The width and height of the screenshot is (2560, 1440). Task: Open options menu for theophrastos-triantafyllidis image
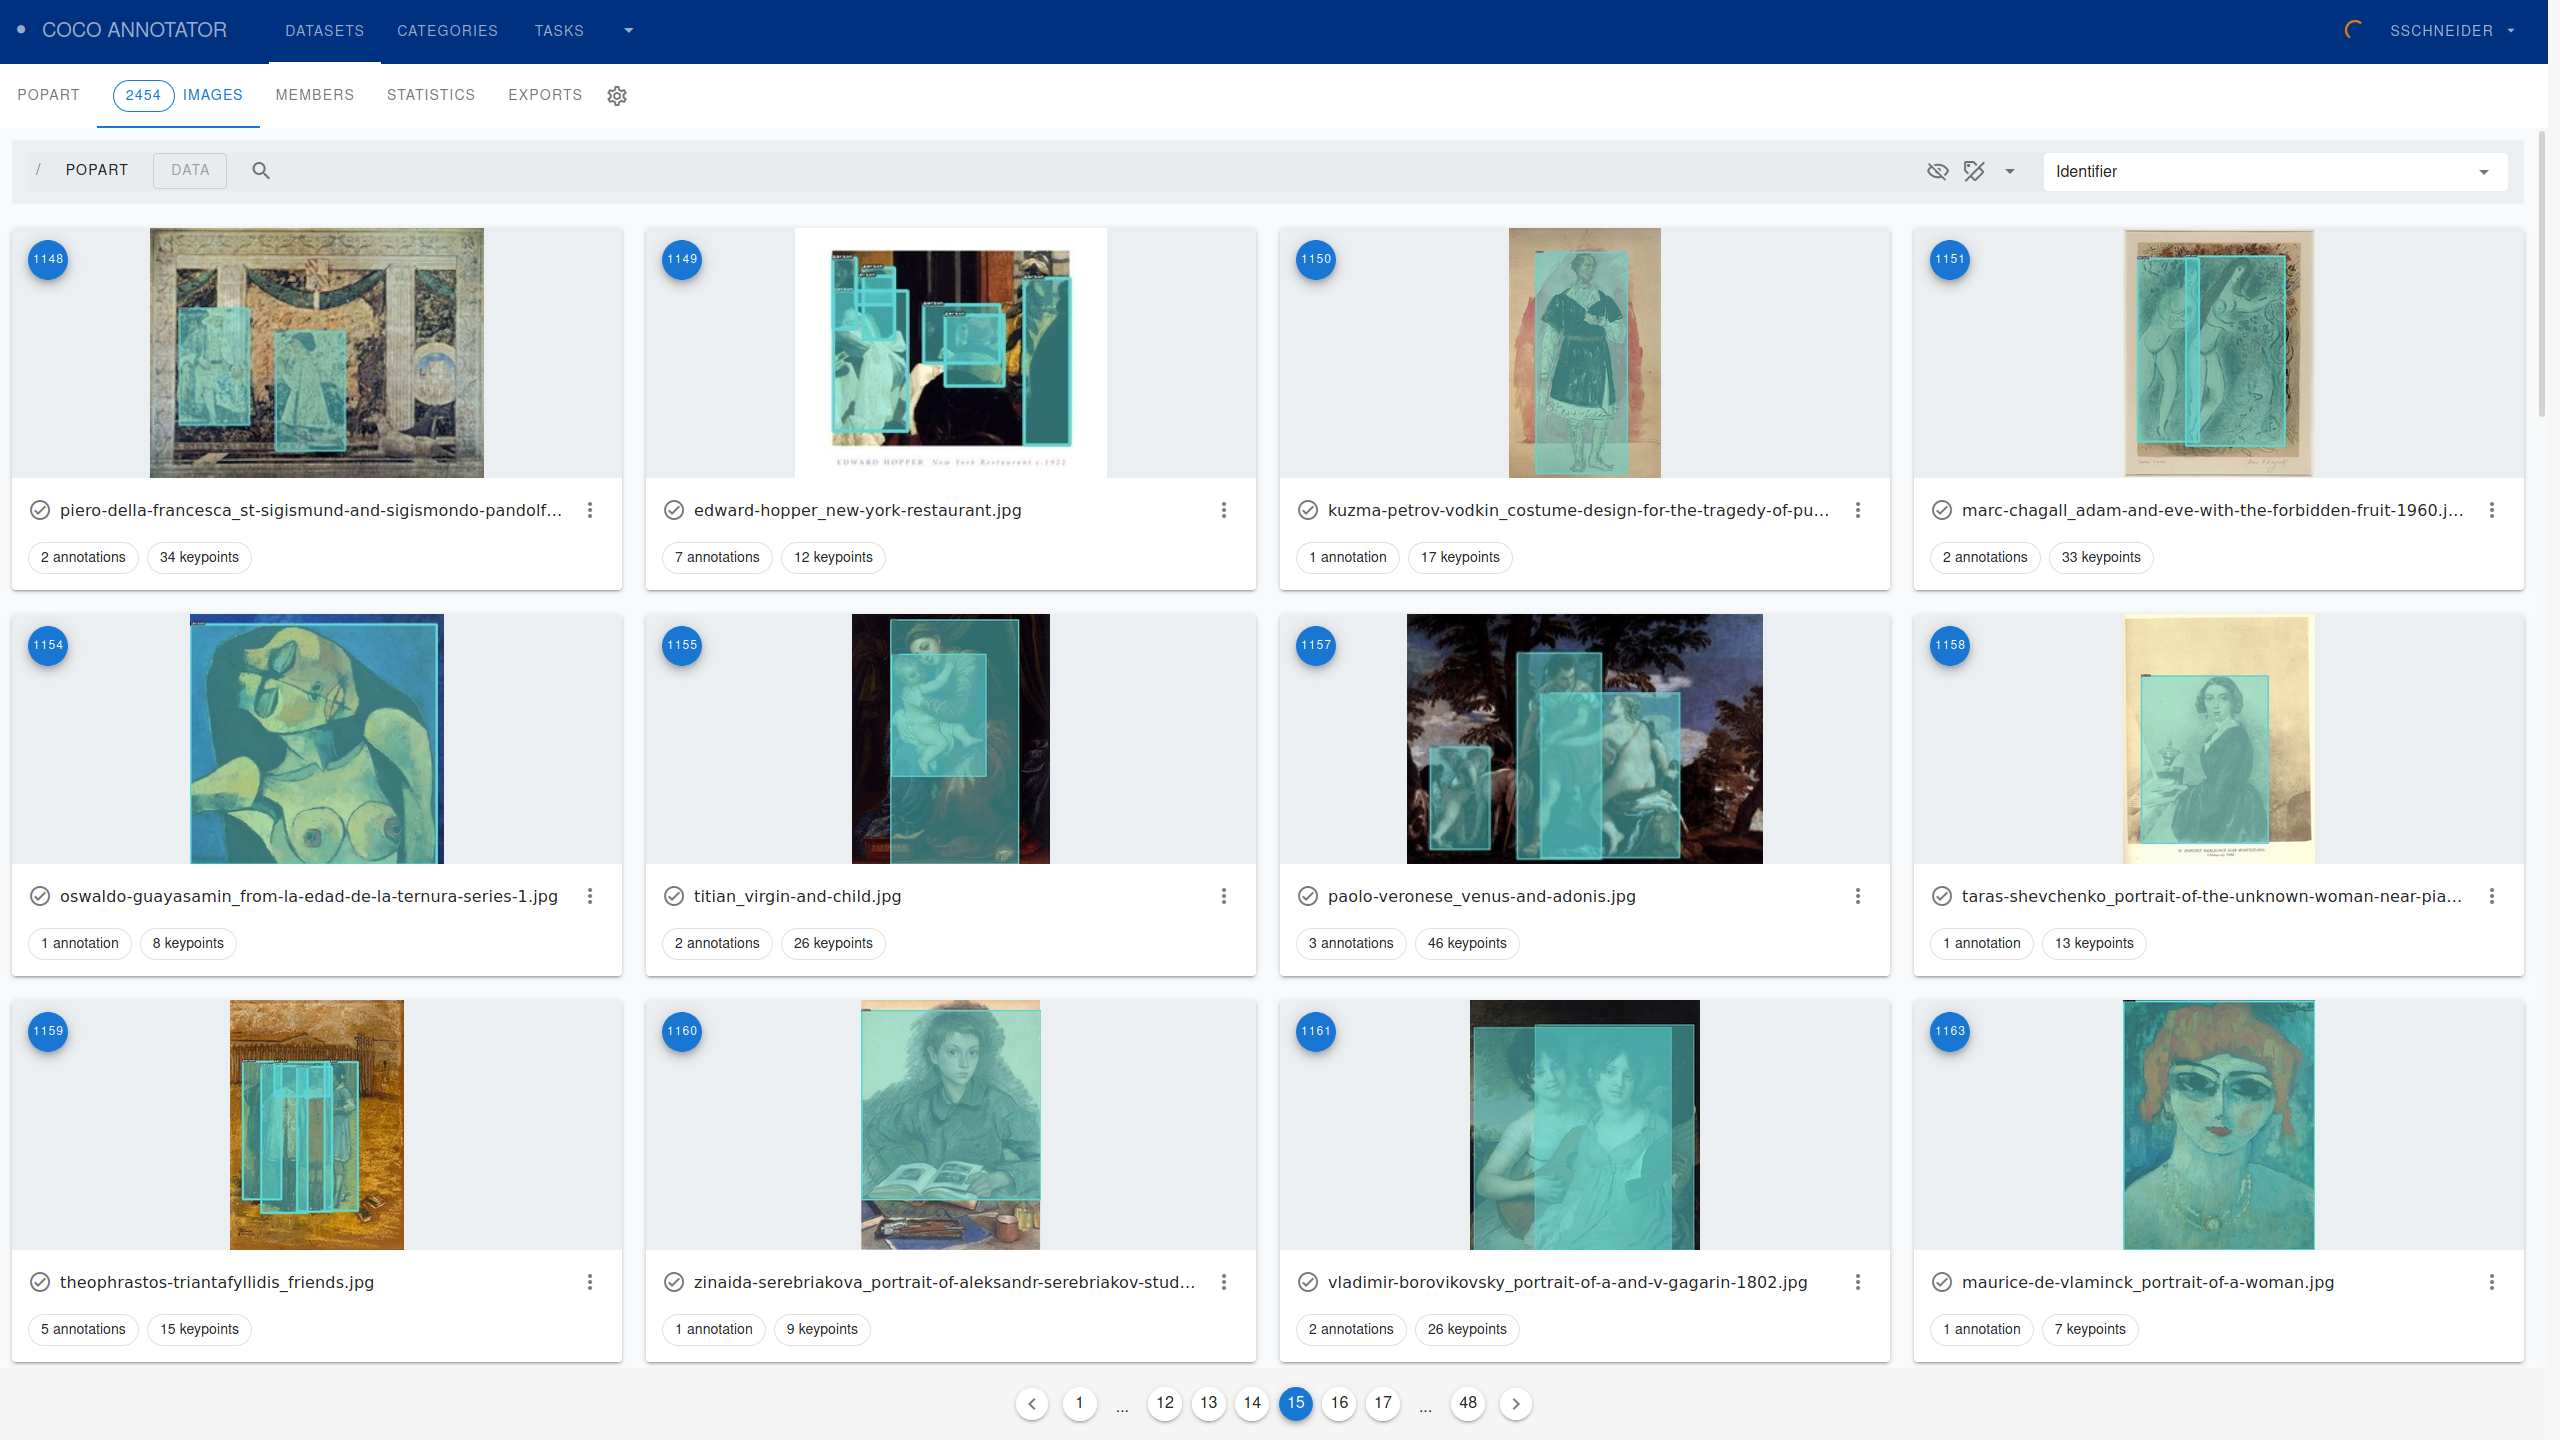tap(590, 1282)
